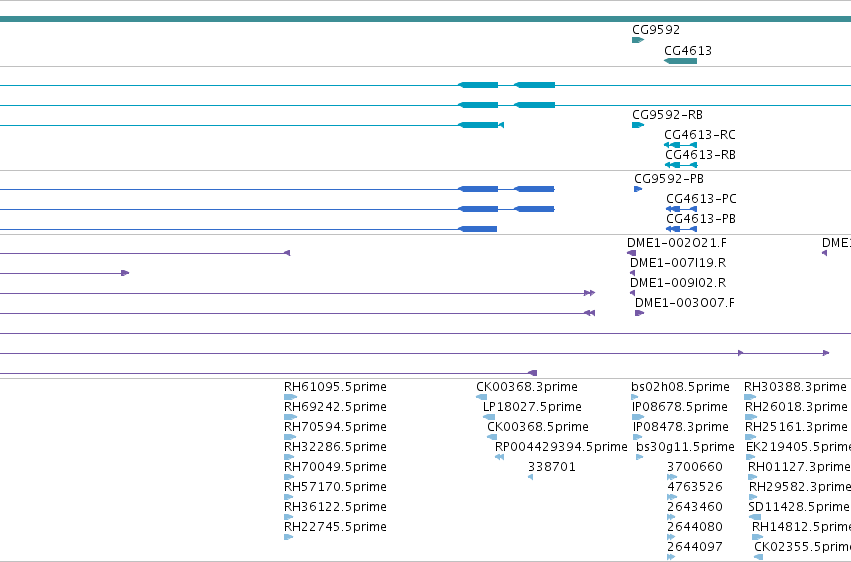Select the RH26018.3prime EST arrow
This screenshot has width=851, height=562.
coord(751,417)
